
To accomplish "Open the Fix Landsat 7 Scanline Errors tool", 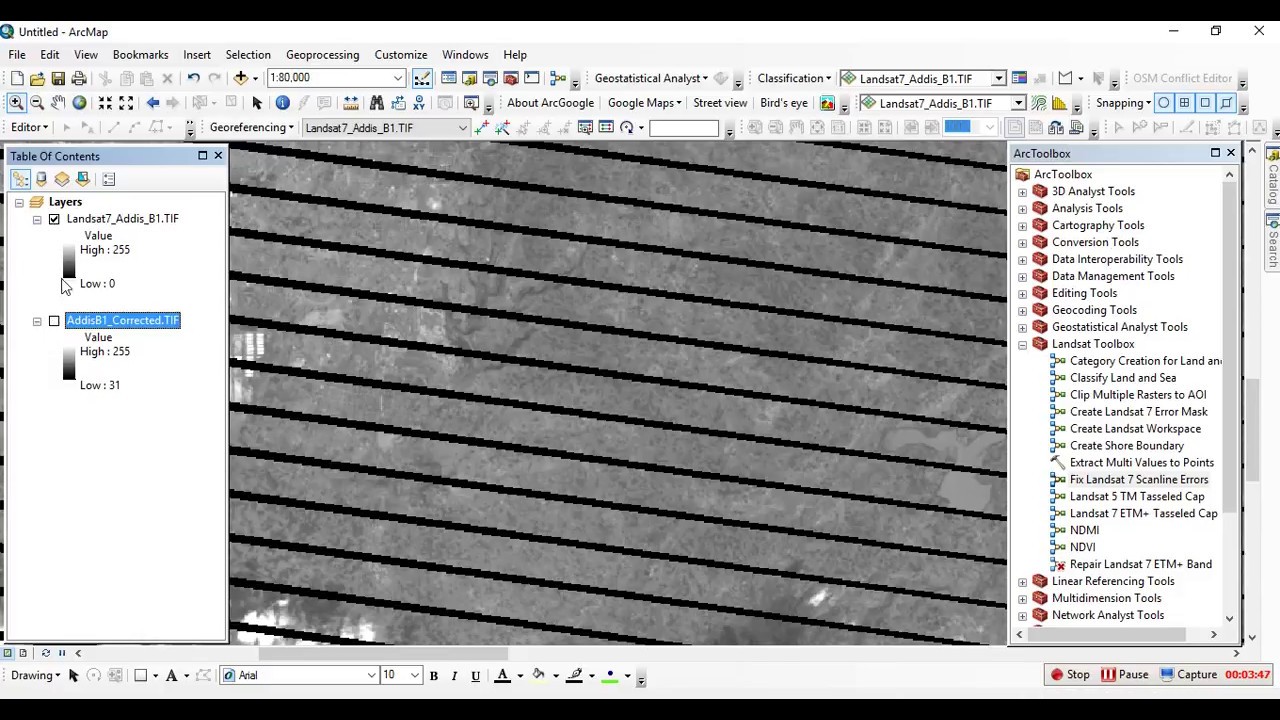I will [x=1138, y=480].
